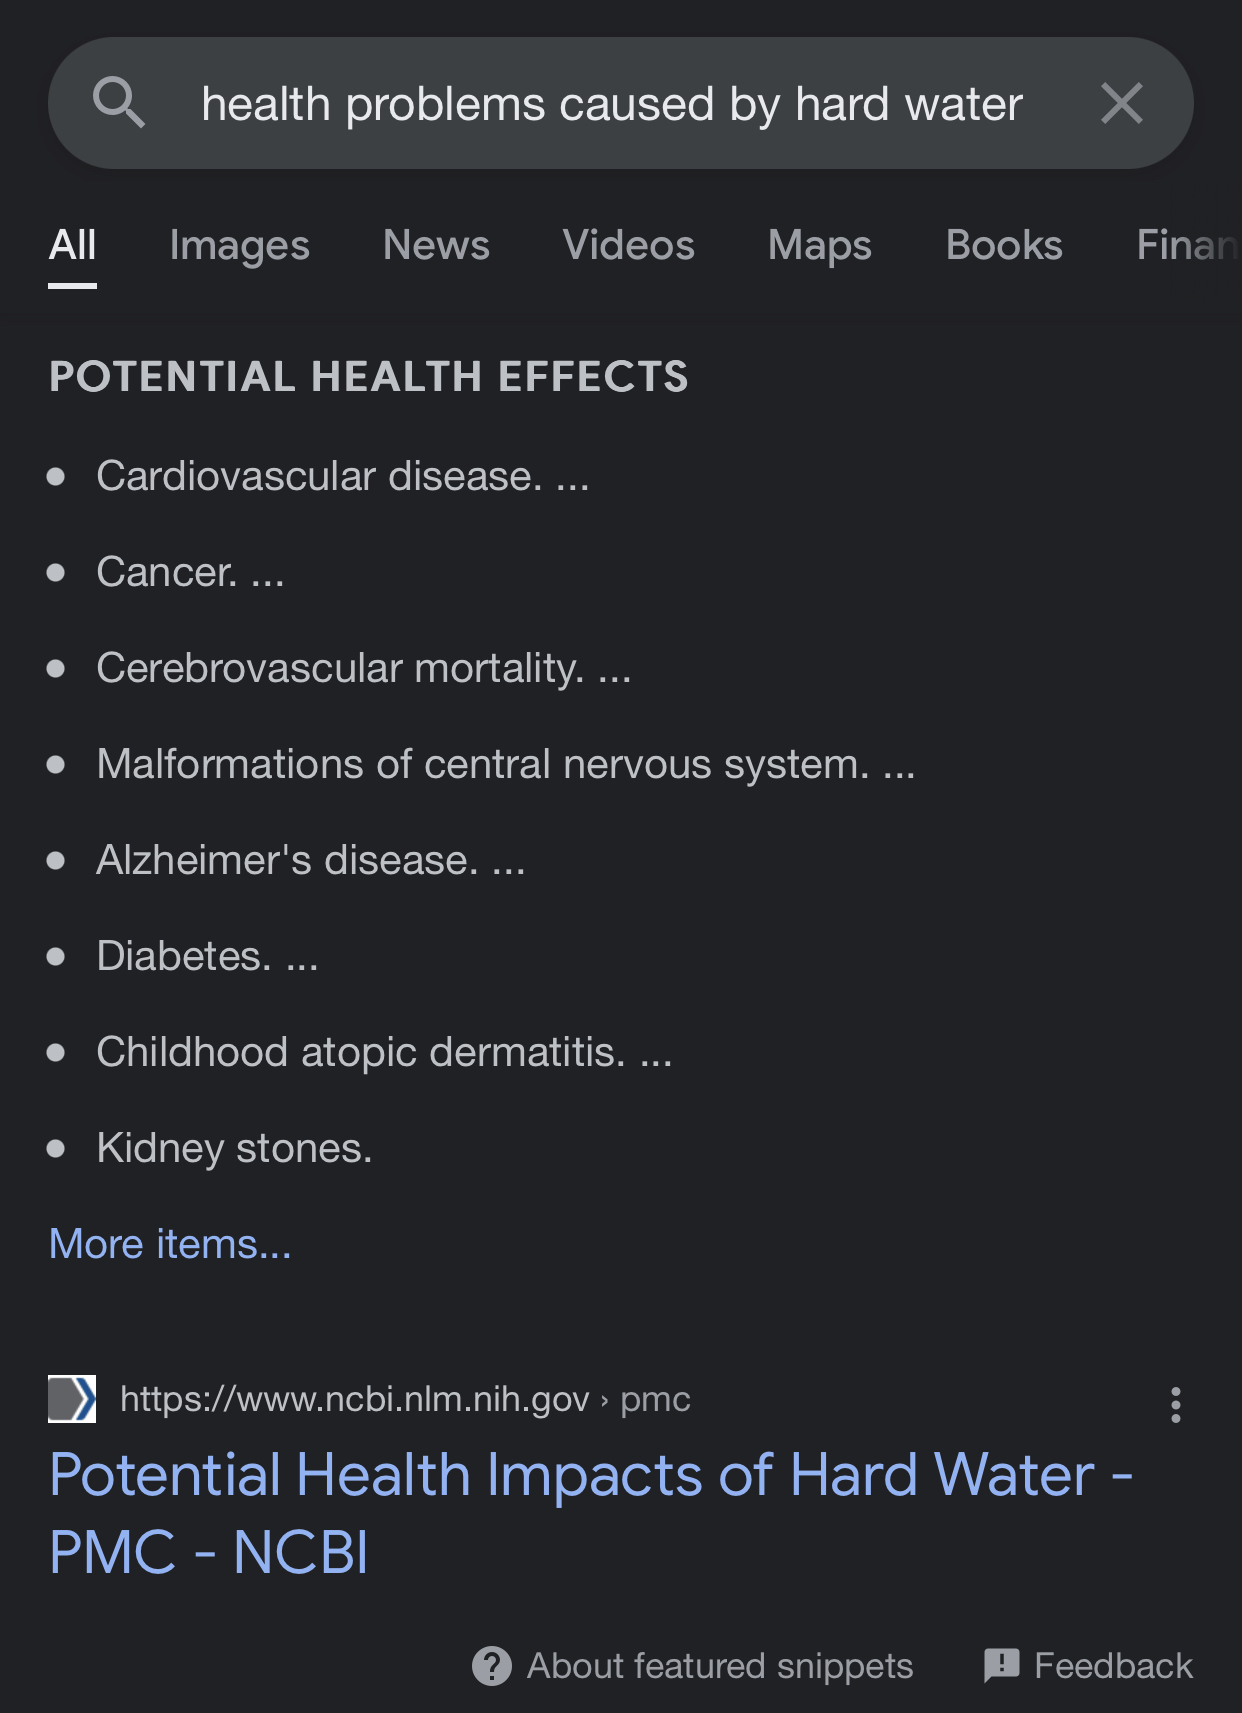Clear the search query with X

[x=1121, y=103]
